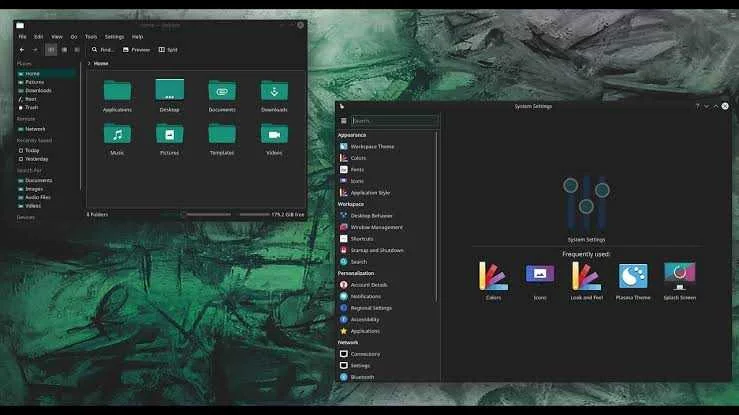Adjust the zoom slider in Dolphin status bar
739x415 pixels.
pyautogui.click(x=208, y=214)
